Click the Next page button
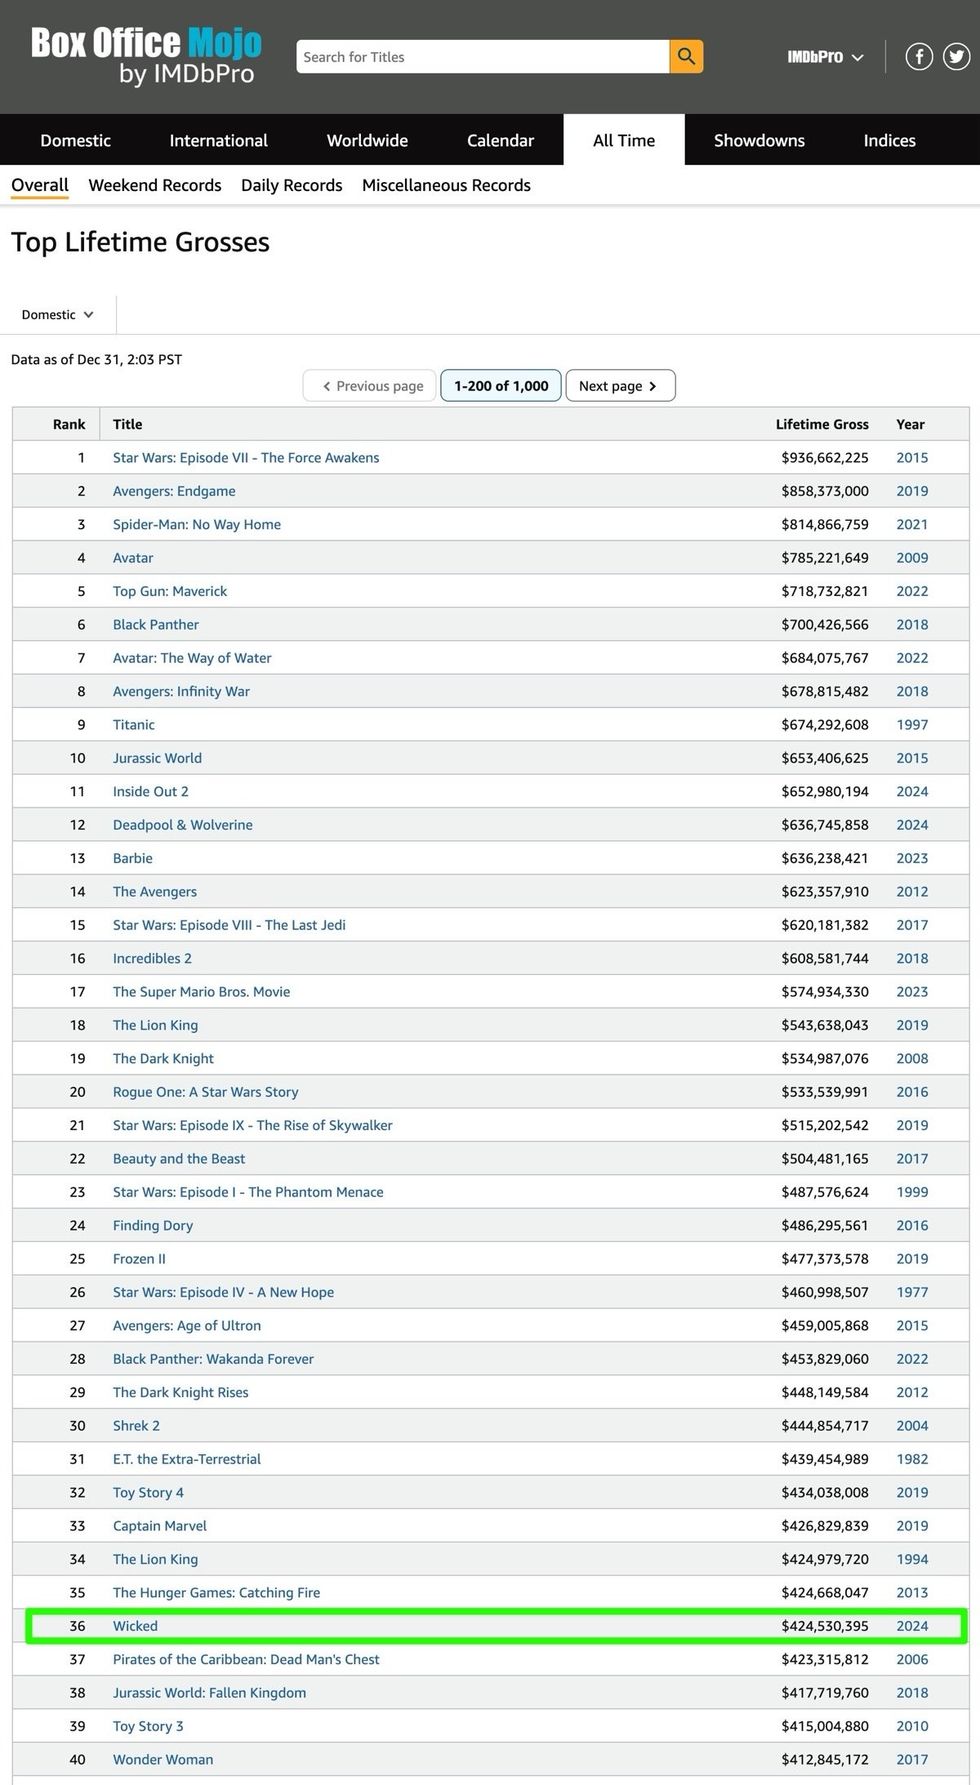 tap(620, 385)
